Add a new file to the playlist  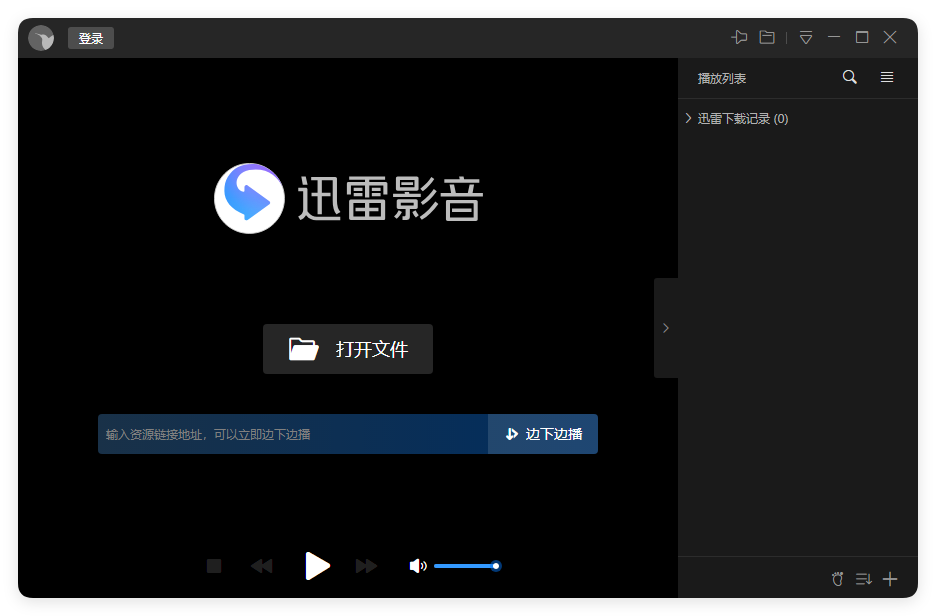[x=890, y=578]
